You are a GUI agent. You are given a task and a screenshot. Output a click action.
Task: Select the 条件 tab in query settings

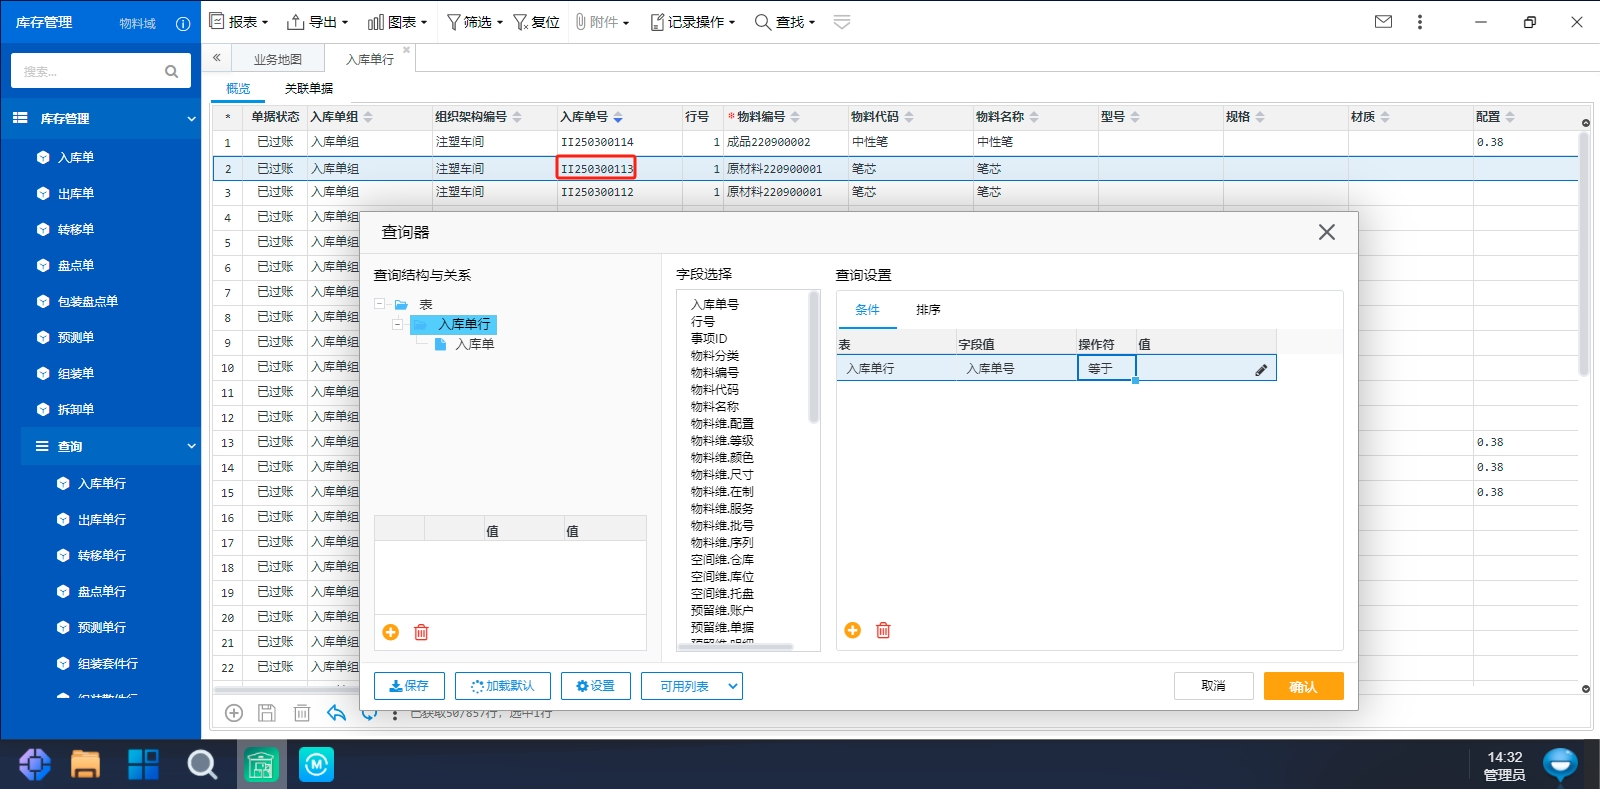pos(867,310)
